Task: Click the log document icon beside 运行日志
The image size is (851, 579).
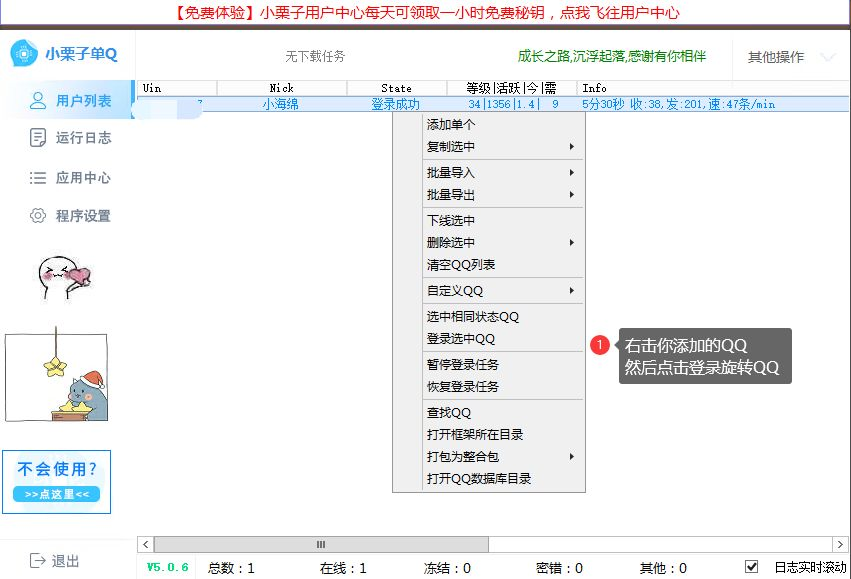Action: pos(37,138)
